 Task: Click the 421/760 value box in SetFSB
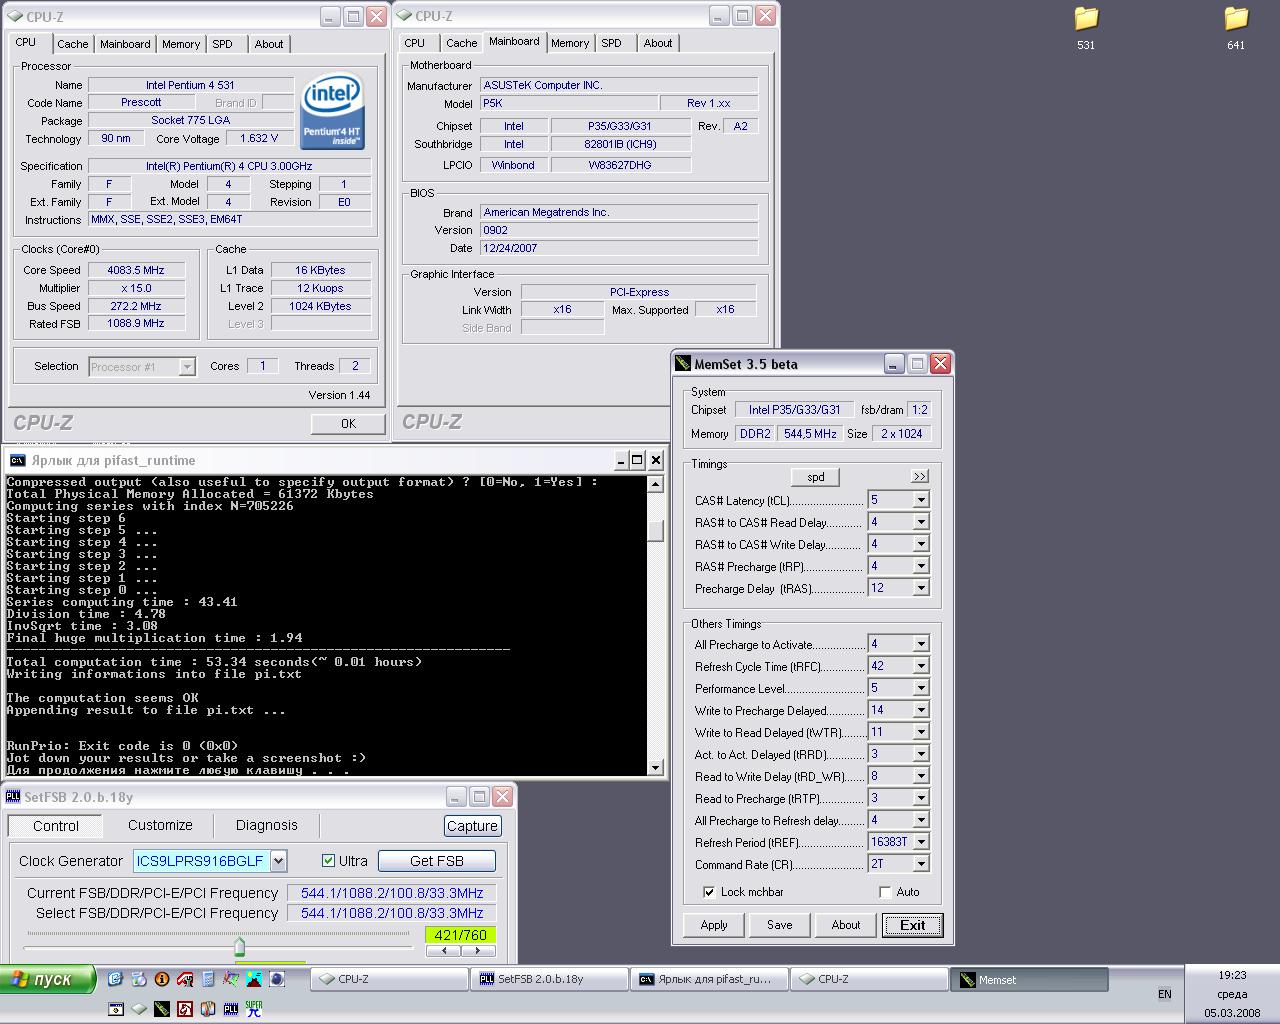coord(460,936)
